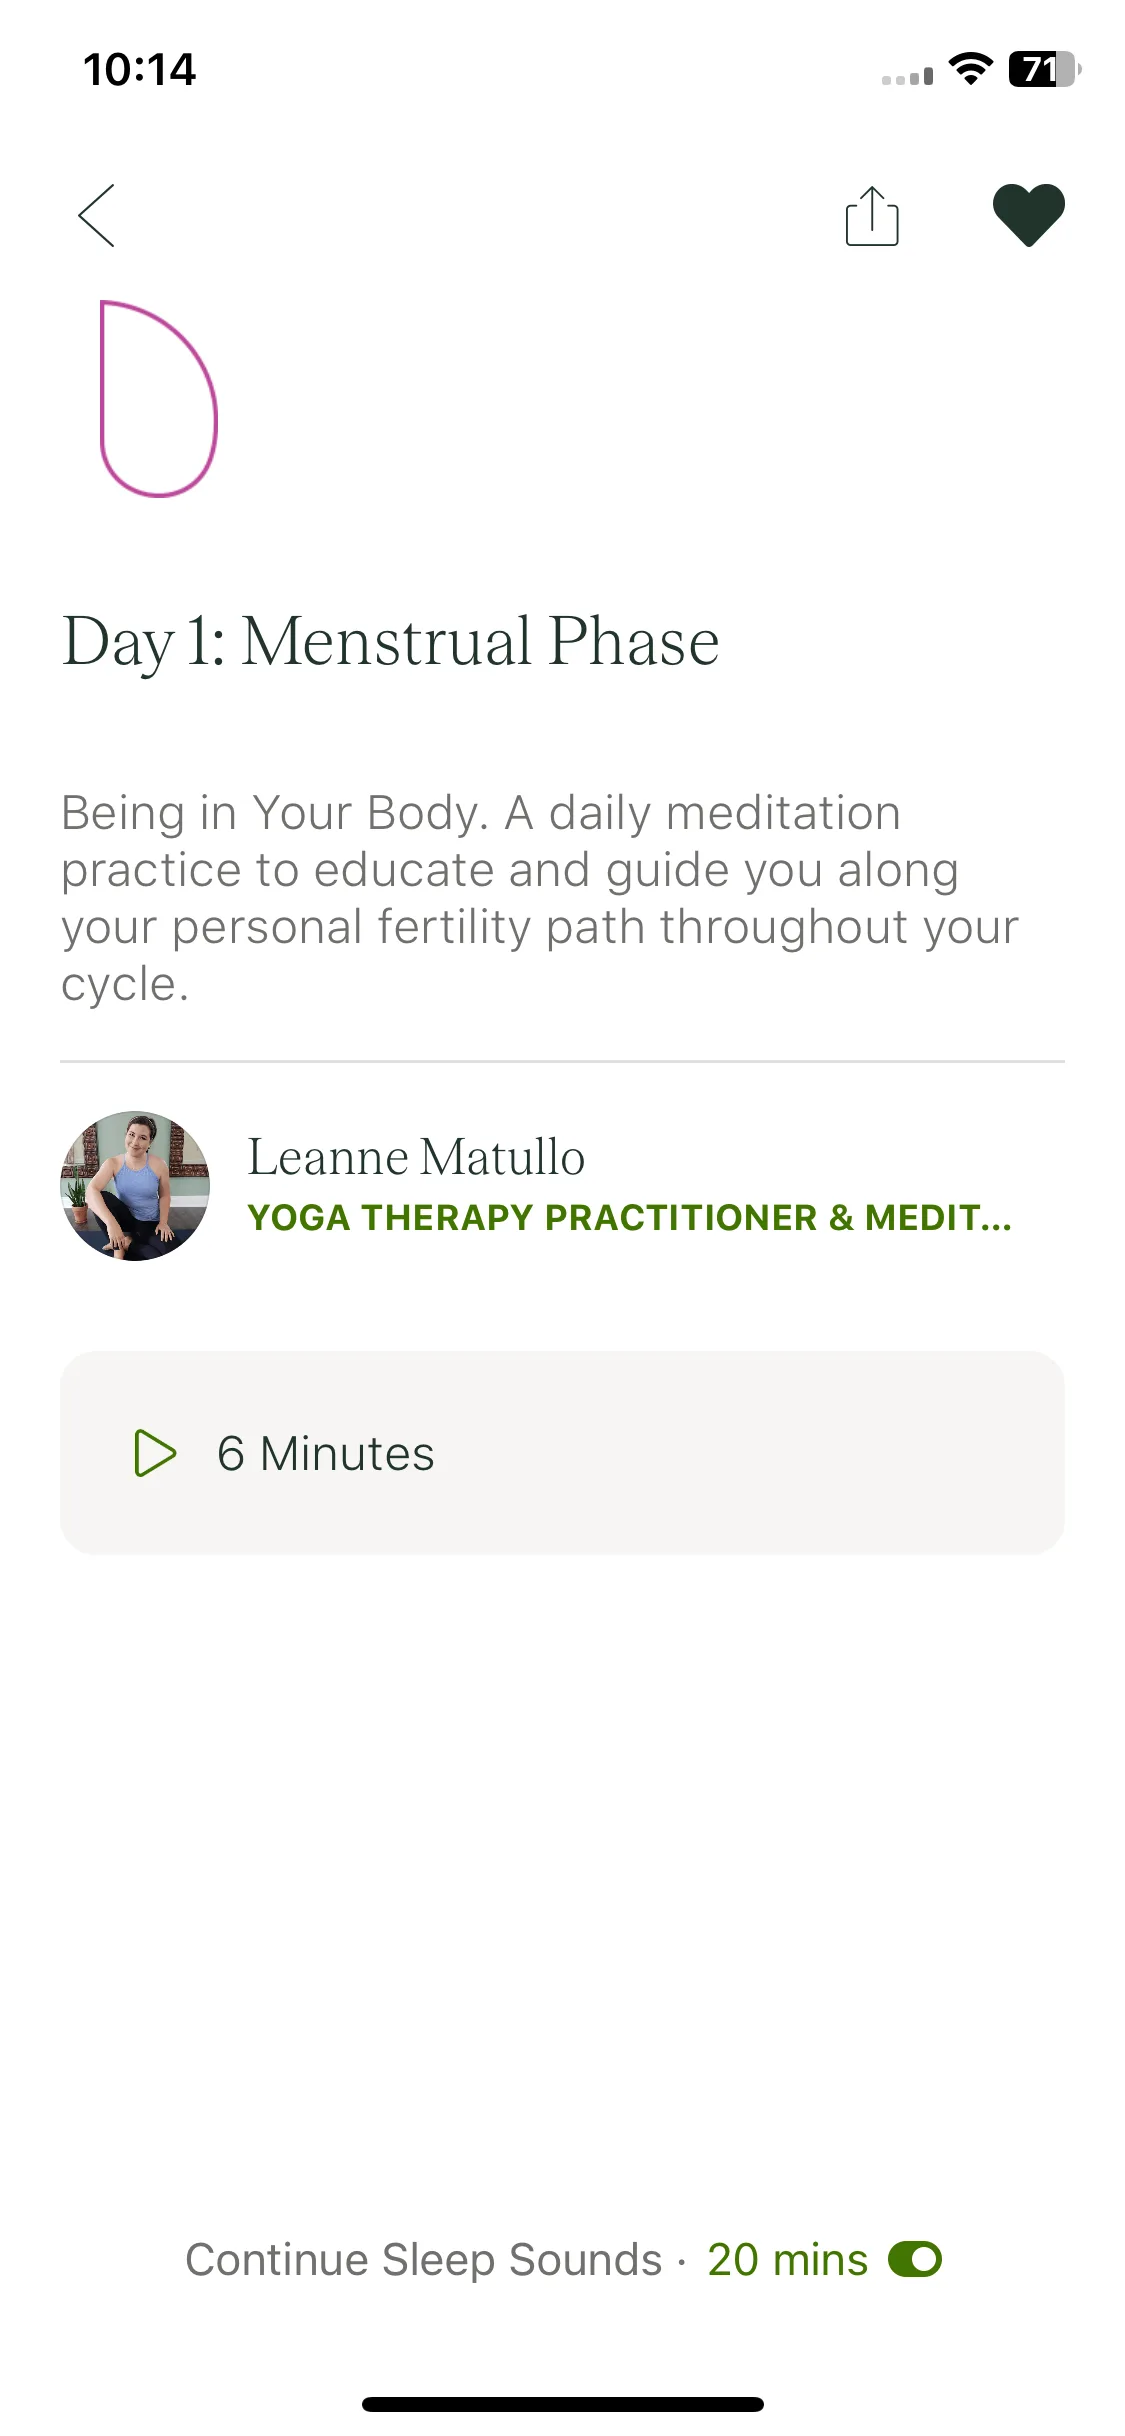The height and width of the screenshot is (2436, 1125).
Task: Unfavorite with the heart icon
Action: [1028, 215]
